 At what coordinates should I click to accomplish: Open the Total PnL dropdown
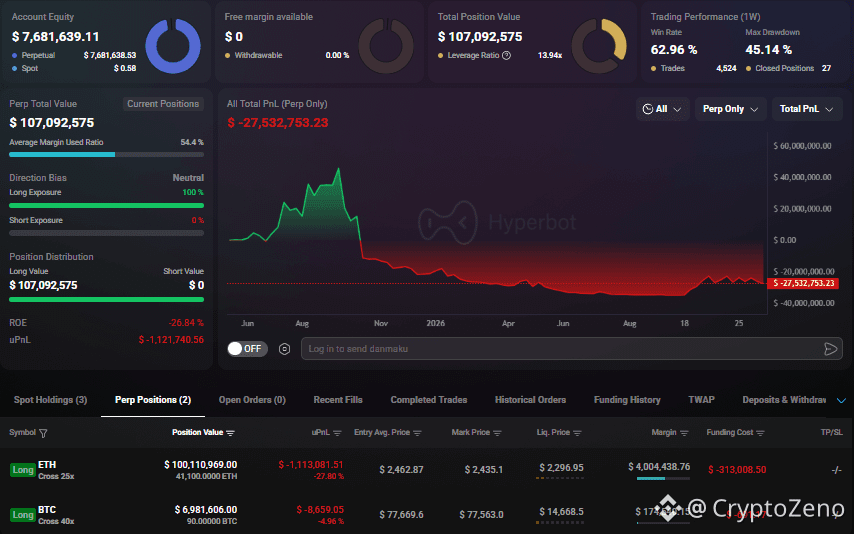(807, 109)
